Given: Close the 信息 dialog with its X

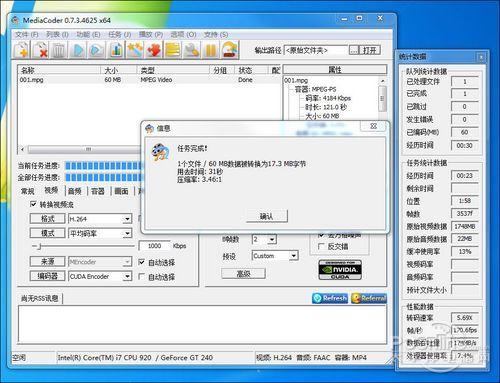Looking at the screenshot, I should coord(373,126).
